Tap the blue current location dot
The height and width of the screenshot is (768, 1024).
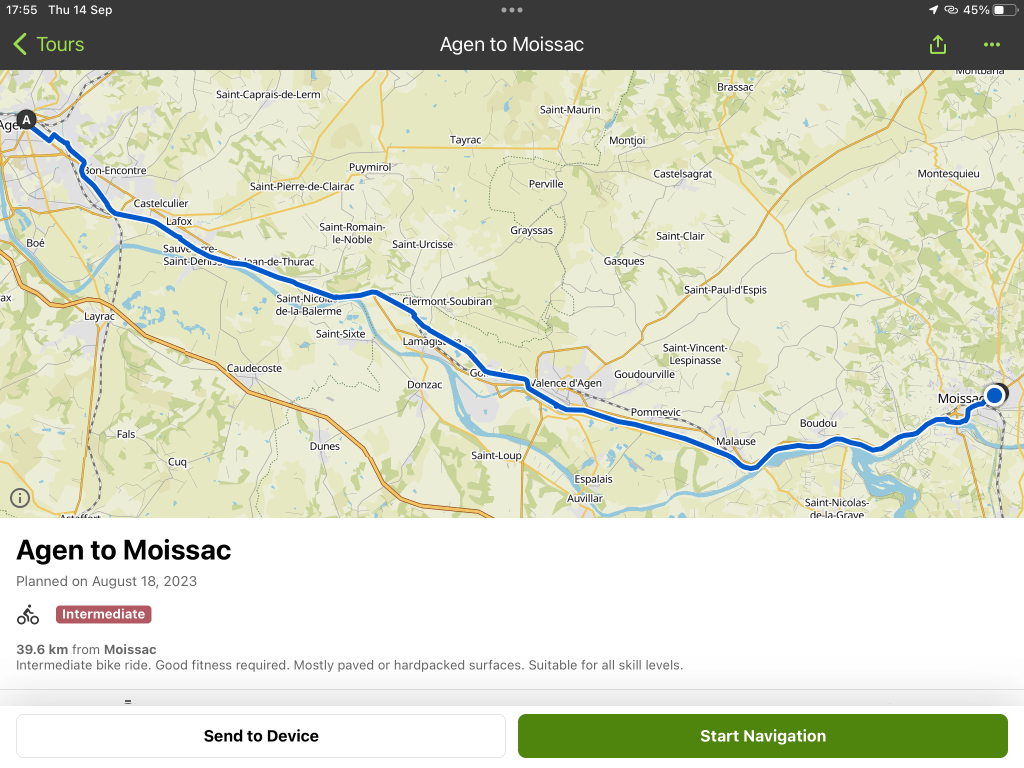[x=994, y=395]
